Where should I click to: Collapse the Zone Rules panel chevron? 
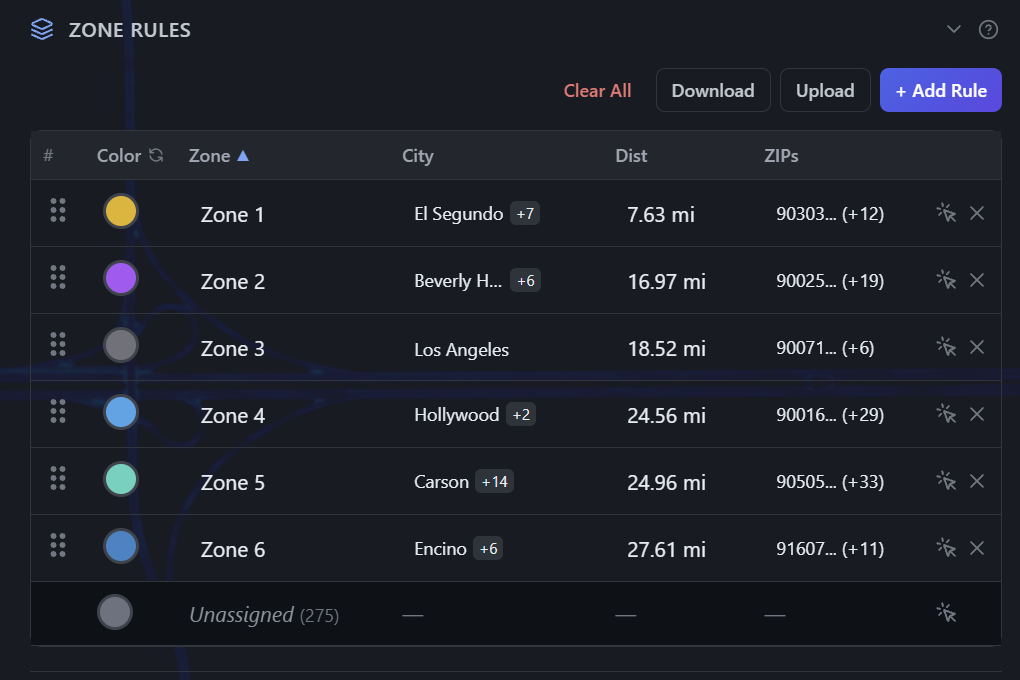[954, 29]
